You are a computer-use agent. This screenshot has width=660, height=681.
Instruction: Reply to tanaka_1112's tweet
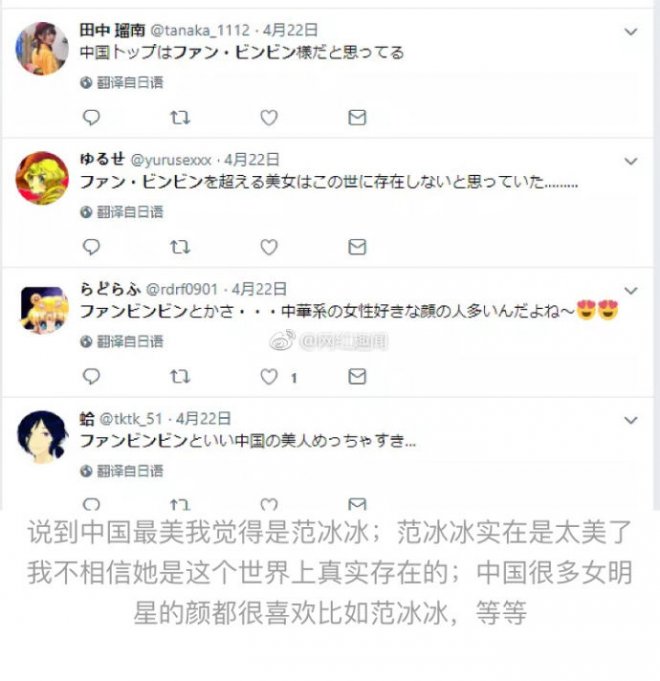pyautogui.click(x=91, y=117)
